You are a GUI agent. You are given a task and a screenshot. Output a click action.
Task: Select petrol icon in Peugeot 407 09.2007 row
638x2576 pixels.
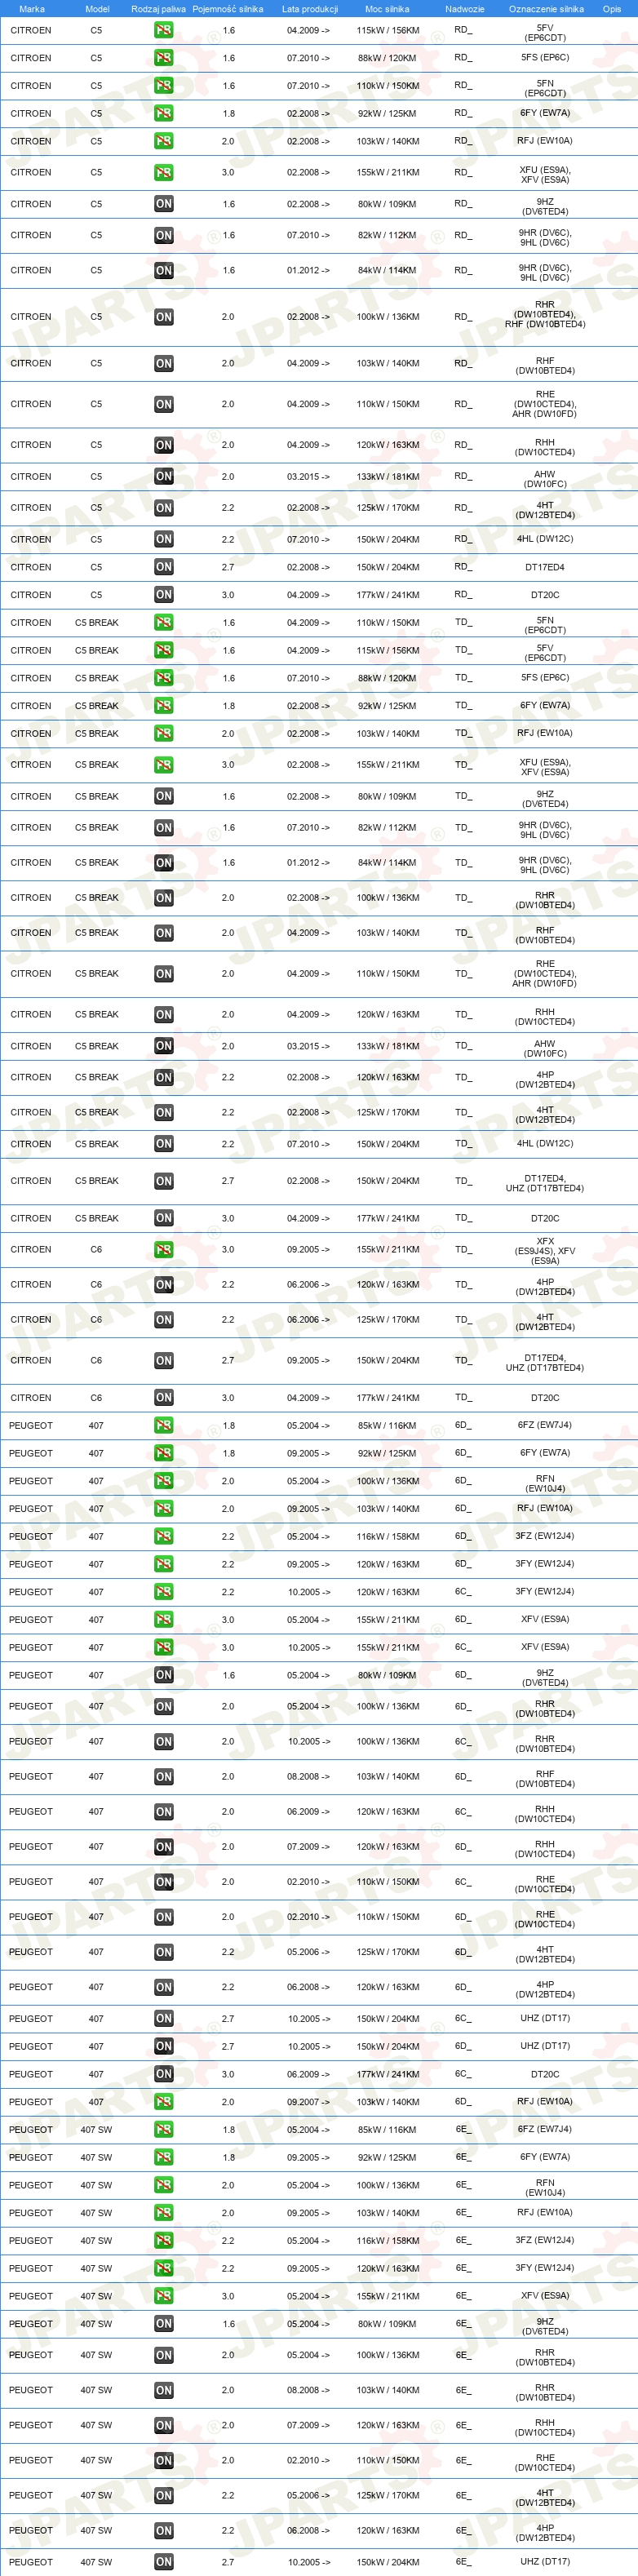tap(163, 2102)
